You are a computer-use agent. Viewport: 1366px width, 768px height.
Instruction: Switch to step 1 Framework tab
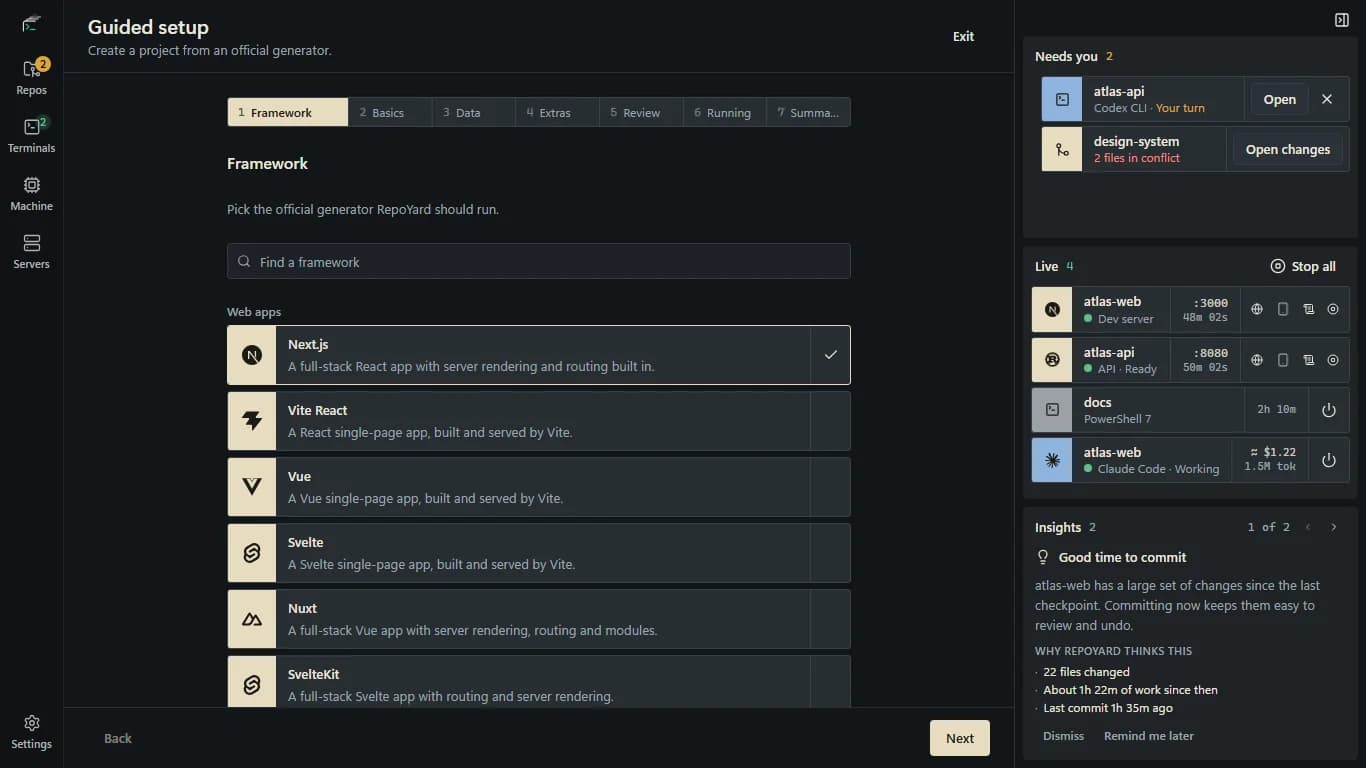[x=288, y=112]
